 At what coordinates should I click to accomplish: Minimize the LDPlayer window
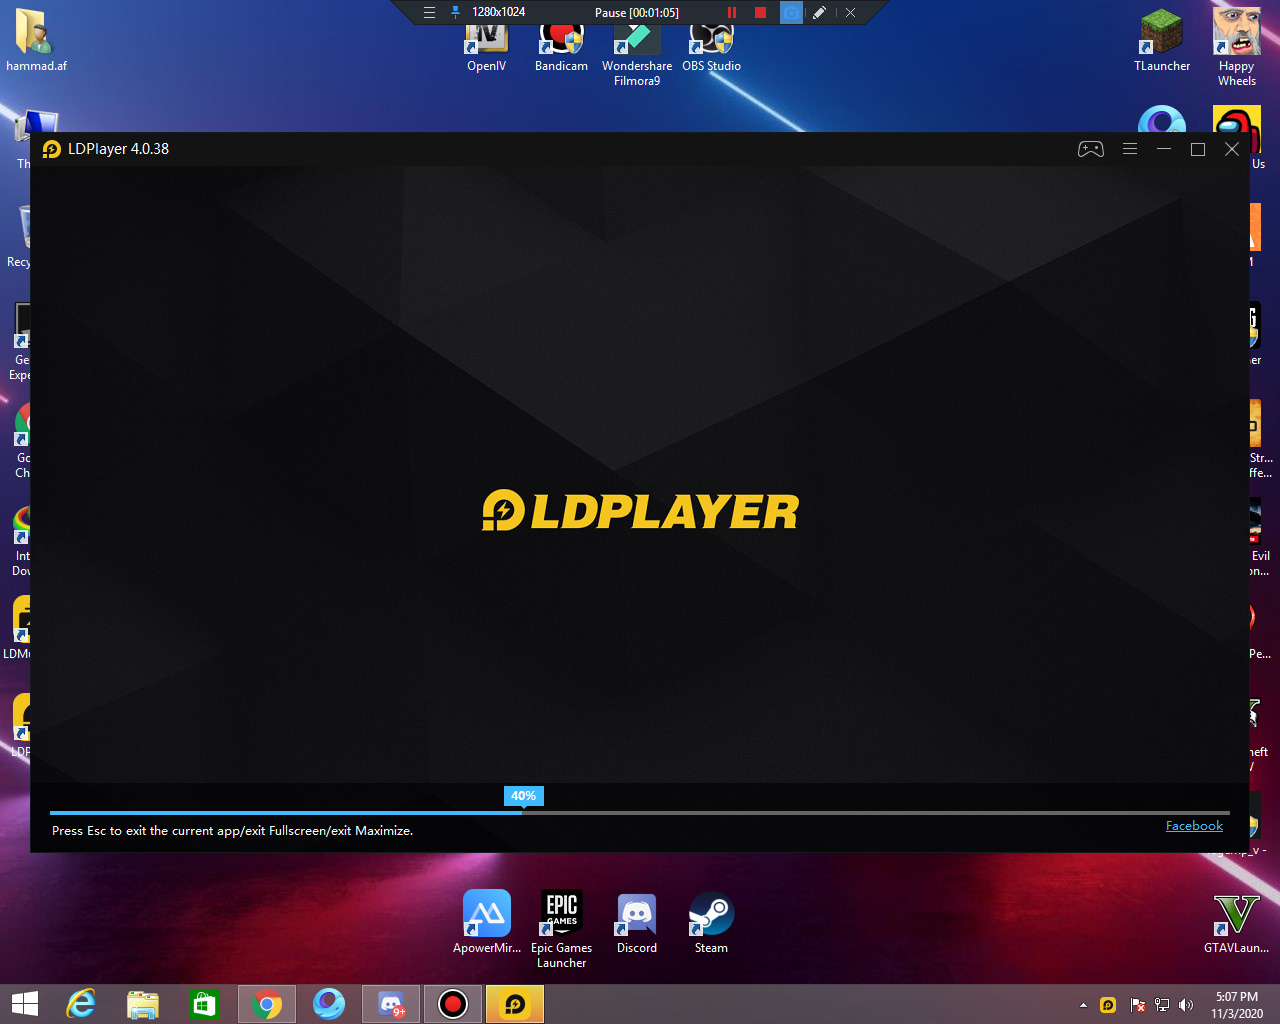tap(1164, 149)
